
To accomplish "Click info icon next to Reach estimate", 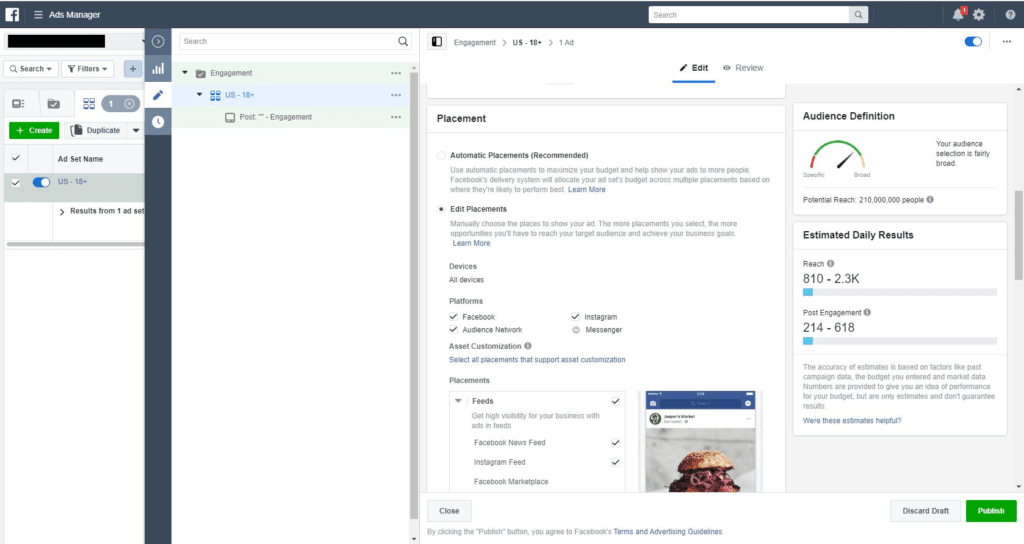I will point(831,264).
